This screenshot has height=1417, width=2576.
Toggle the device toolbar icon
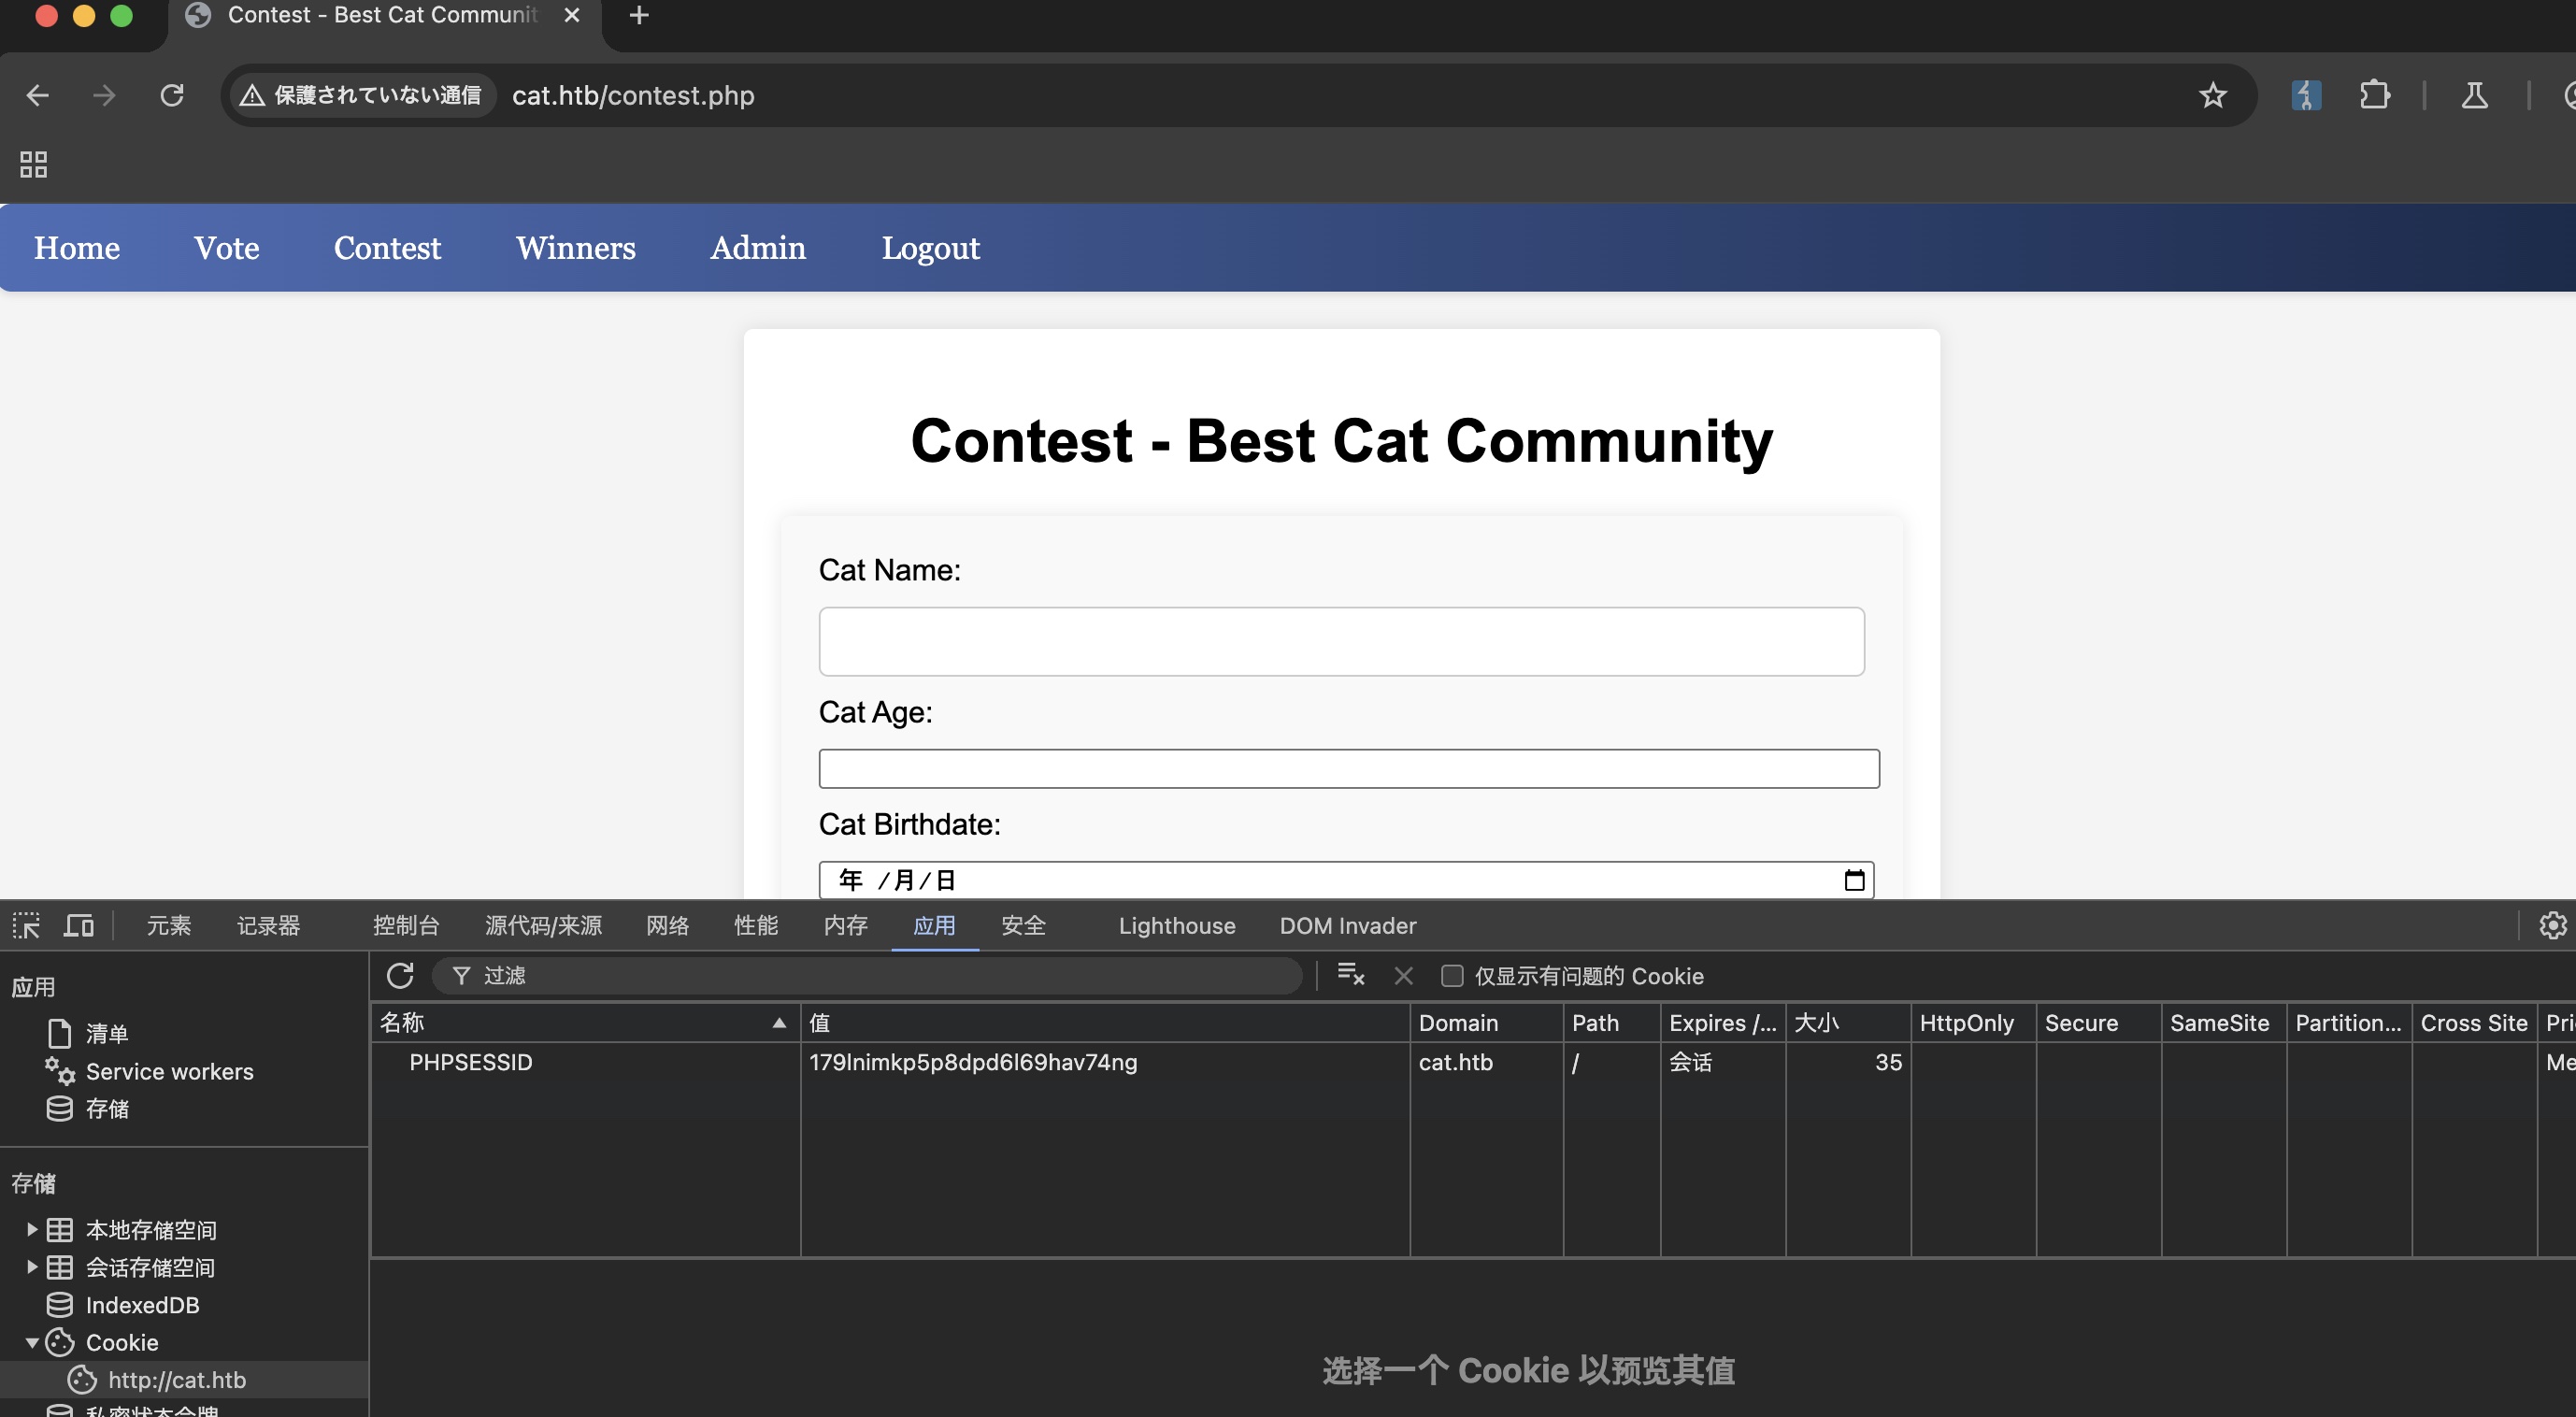pyautogui.click(x=78, y=925)
